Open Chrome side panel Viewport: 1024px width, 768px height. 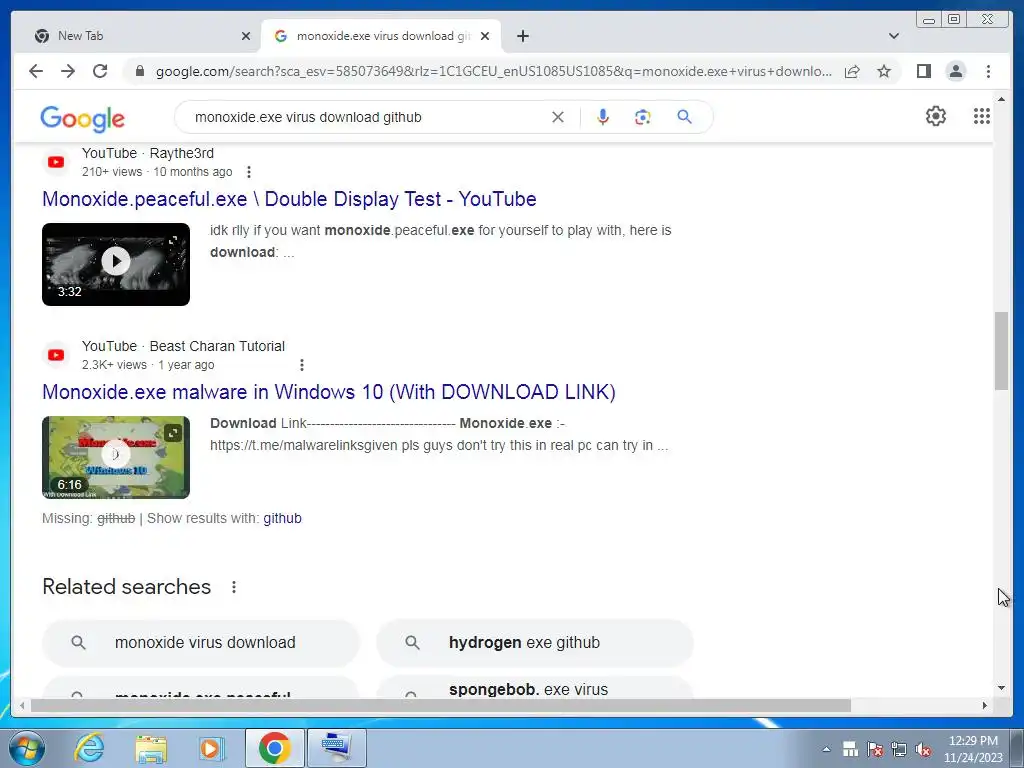click(923, 71)
